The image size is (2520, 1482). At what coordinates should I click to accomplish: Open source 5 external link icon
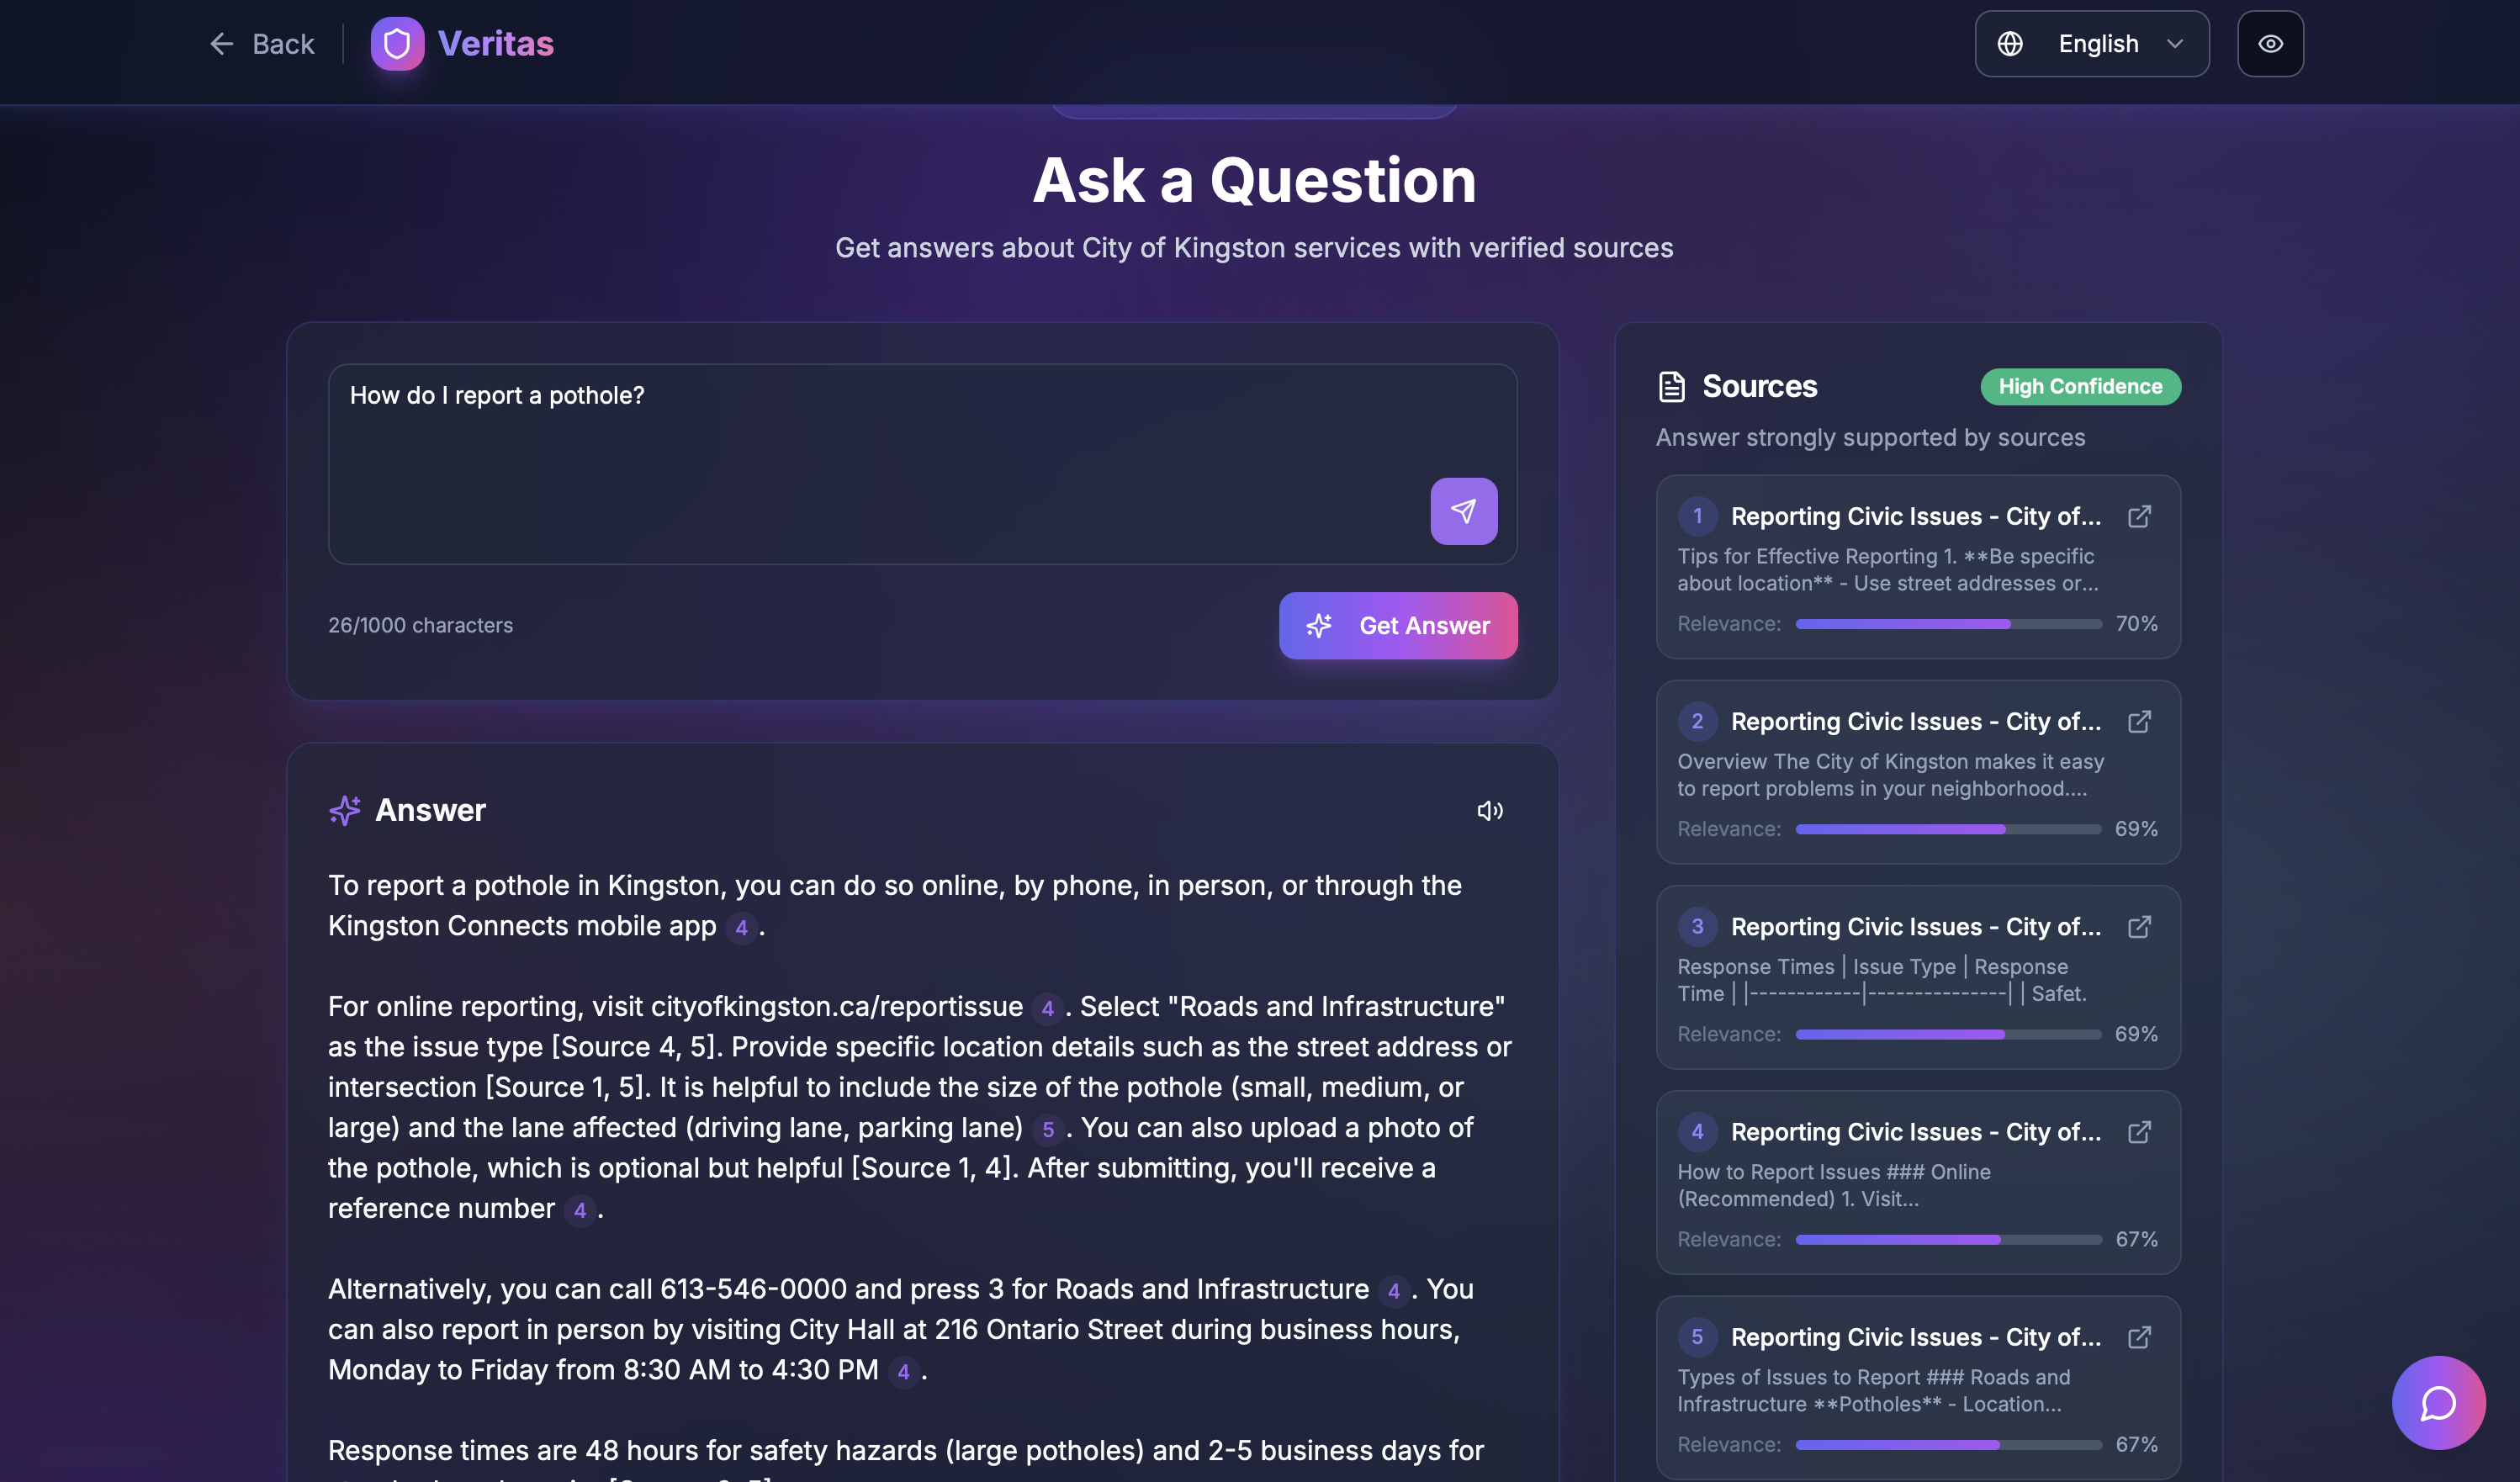(x=2139, y=1337)
